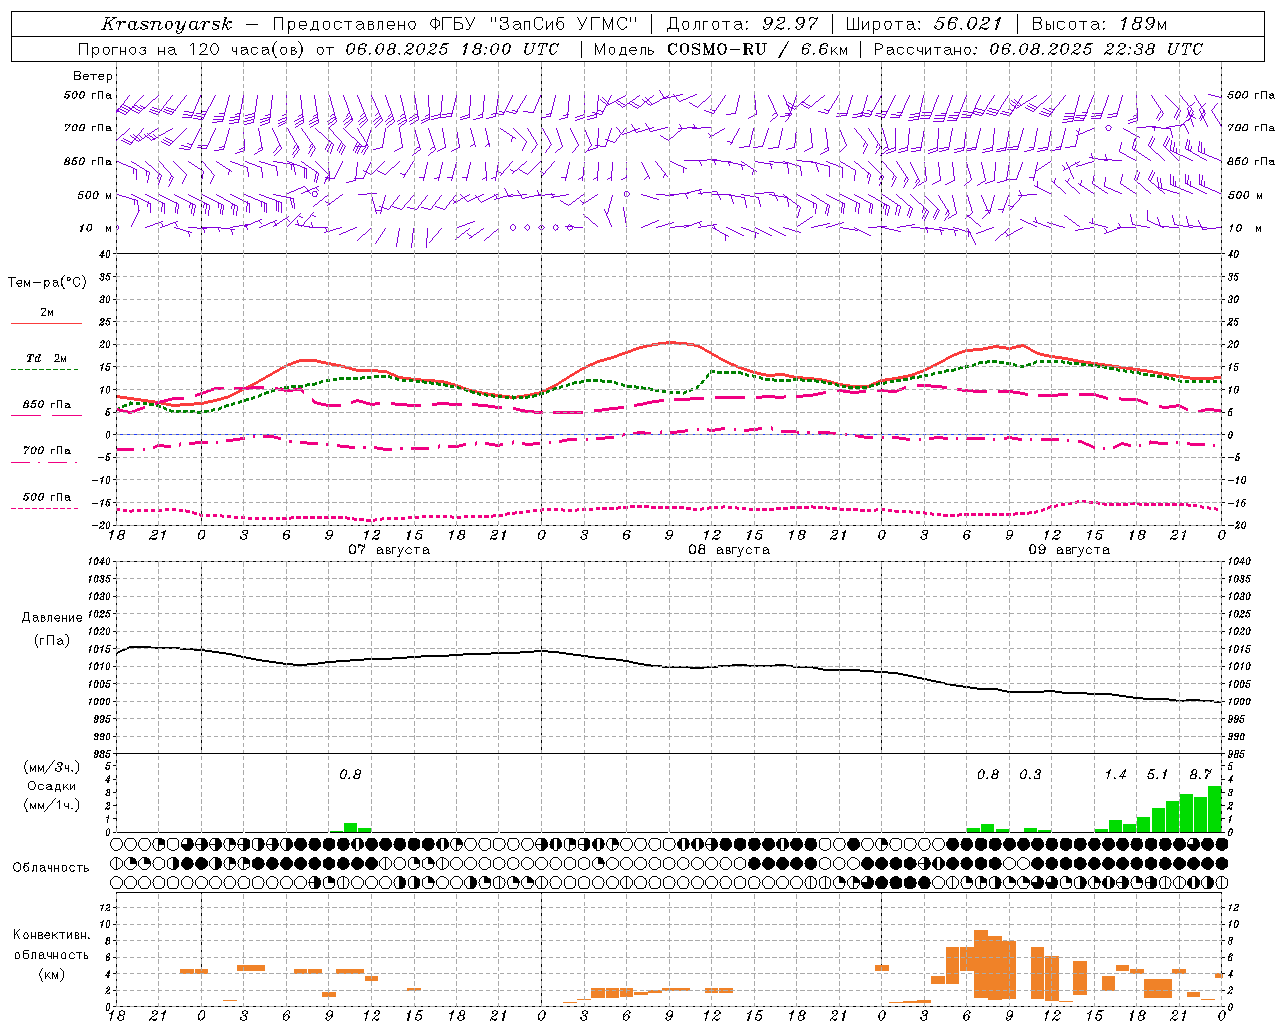Viewport: 1280px width, 1024px height.
Task: Click the '(мм/1ч.)' precipitation unit label
Action: [x=51, y=805]
